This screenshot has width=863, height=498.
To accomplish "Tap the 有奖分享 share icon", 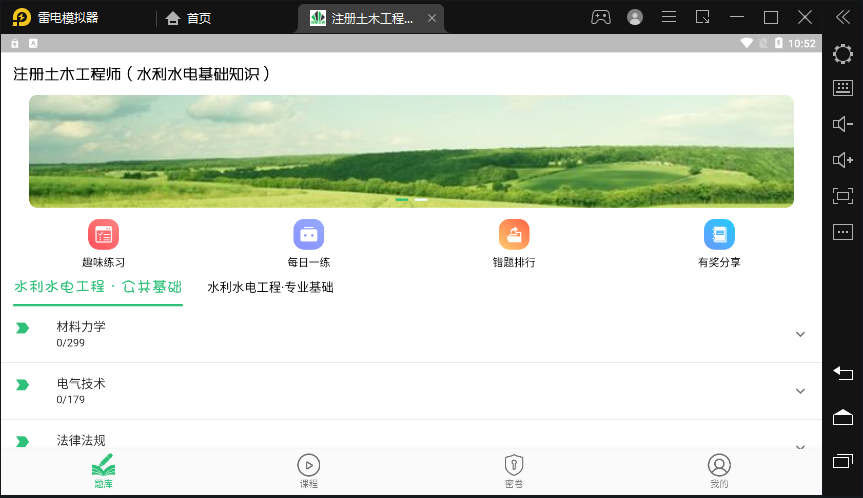I will [x=719, y=235].
